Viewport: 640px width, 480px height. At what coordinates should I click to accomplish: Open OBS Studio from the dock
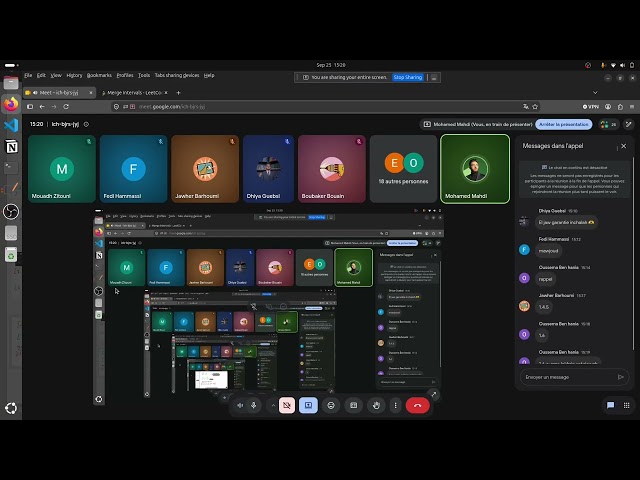(11, 211)
